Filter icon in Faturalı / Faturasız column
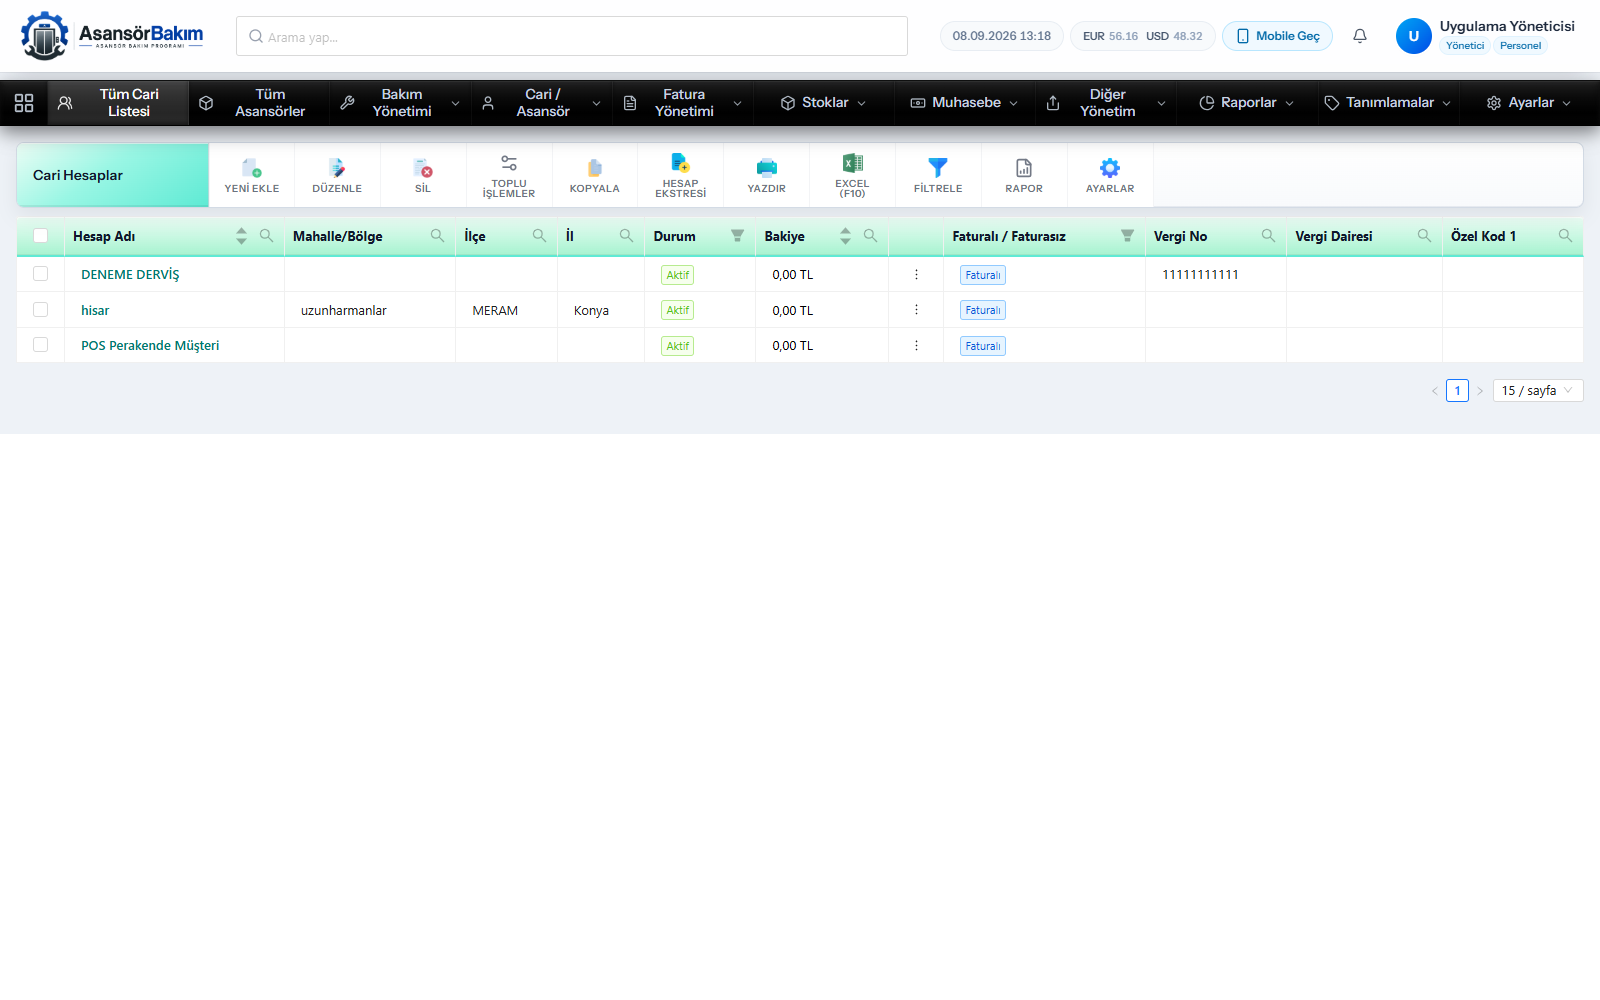Screen dimensions: 1600x1000 1127,236
